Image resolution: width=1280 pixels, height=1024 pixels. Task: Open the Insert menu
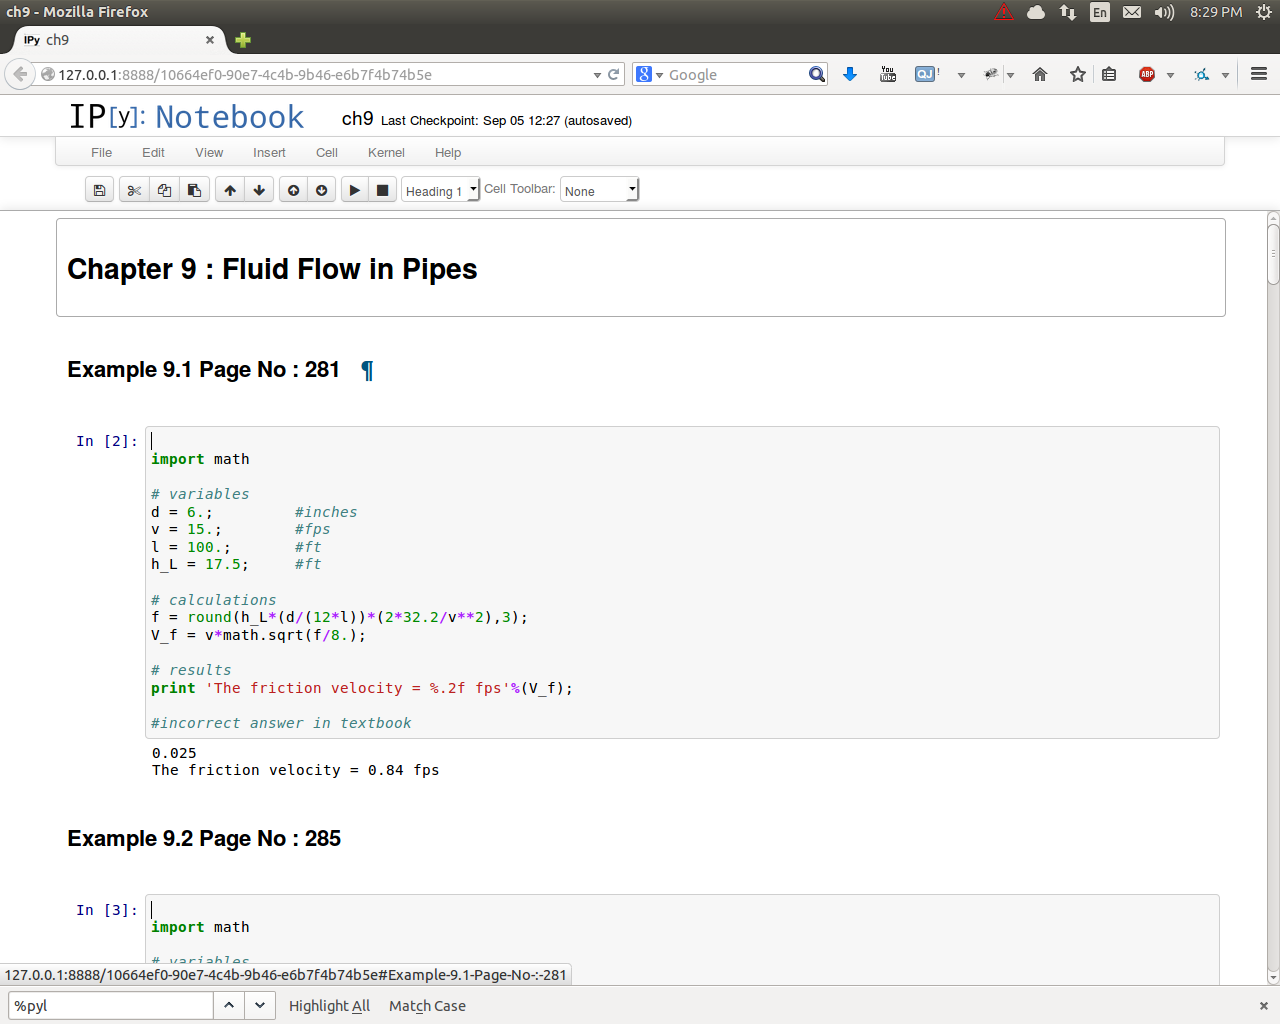(269, 153)
